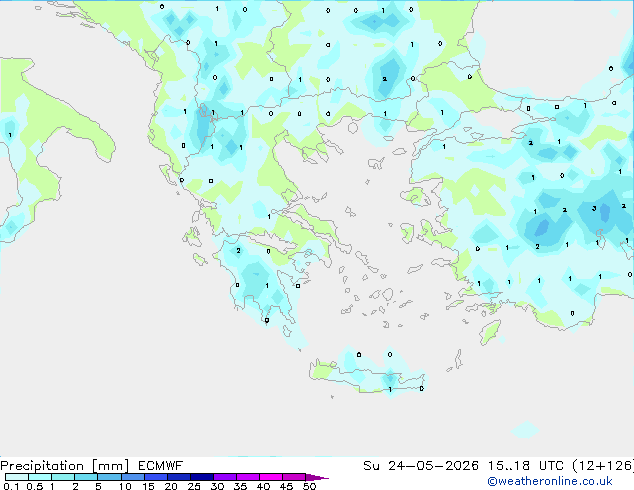Click the '0.1' legend scale label

11,486
